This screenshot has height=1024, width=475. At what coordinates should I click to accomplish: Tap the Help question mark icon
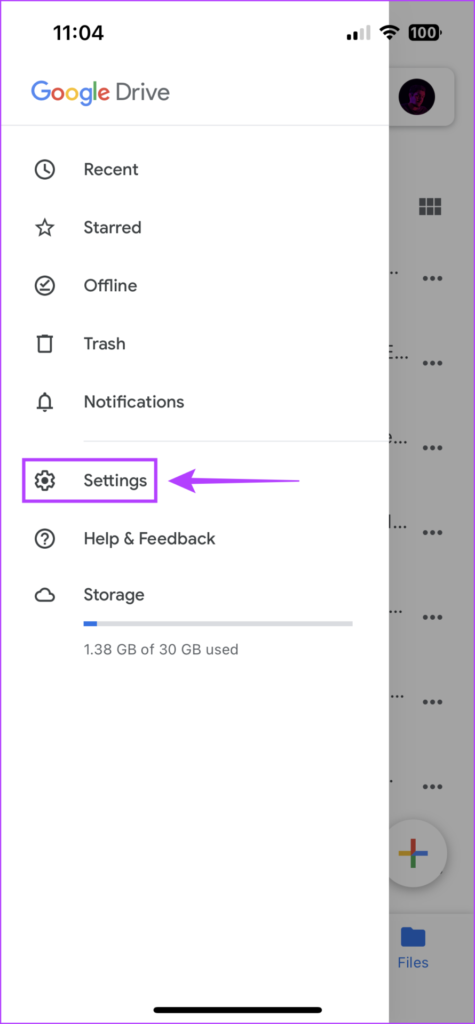point(44,539)
